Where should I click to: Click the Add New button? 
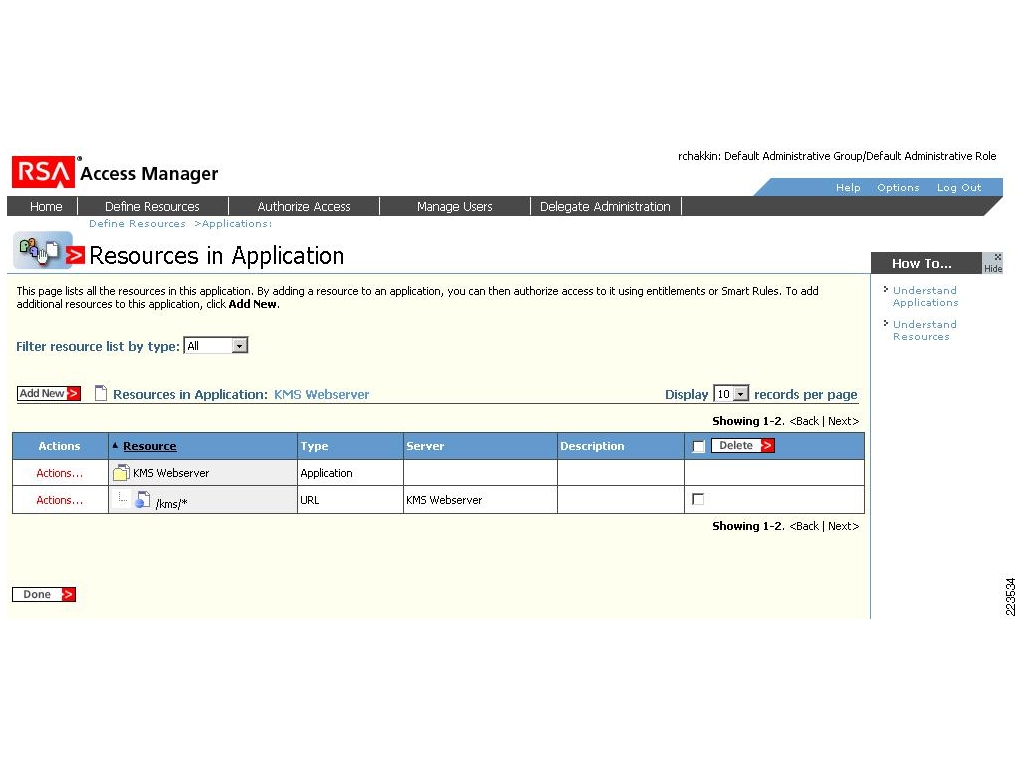click(x=49, y=393)
